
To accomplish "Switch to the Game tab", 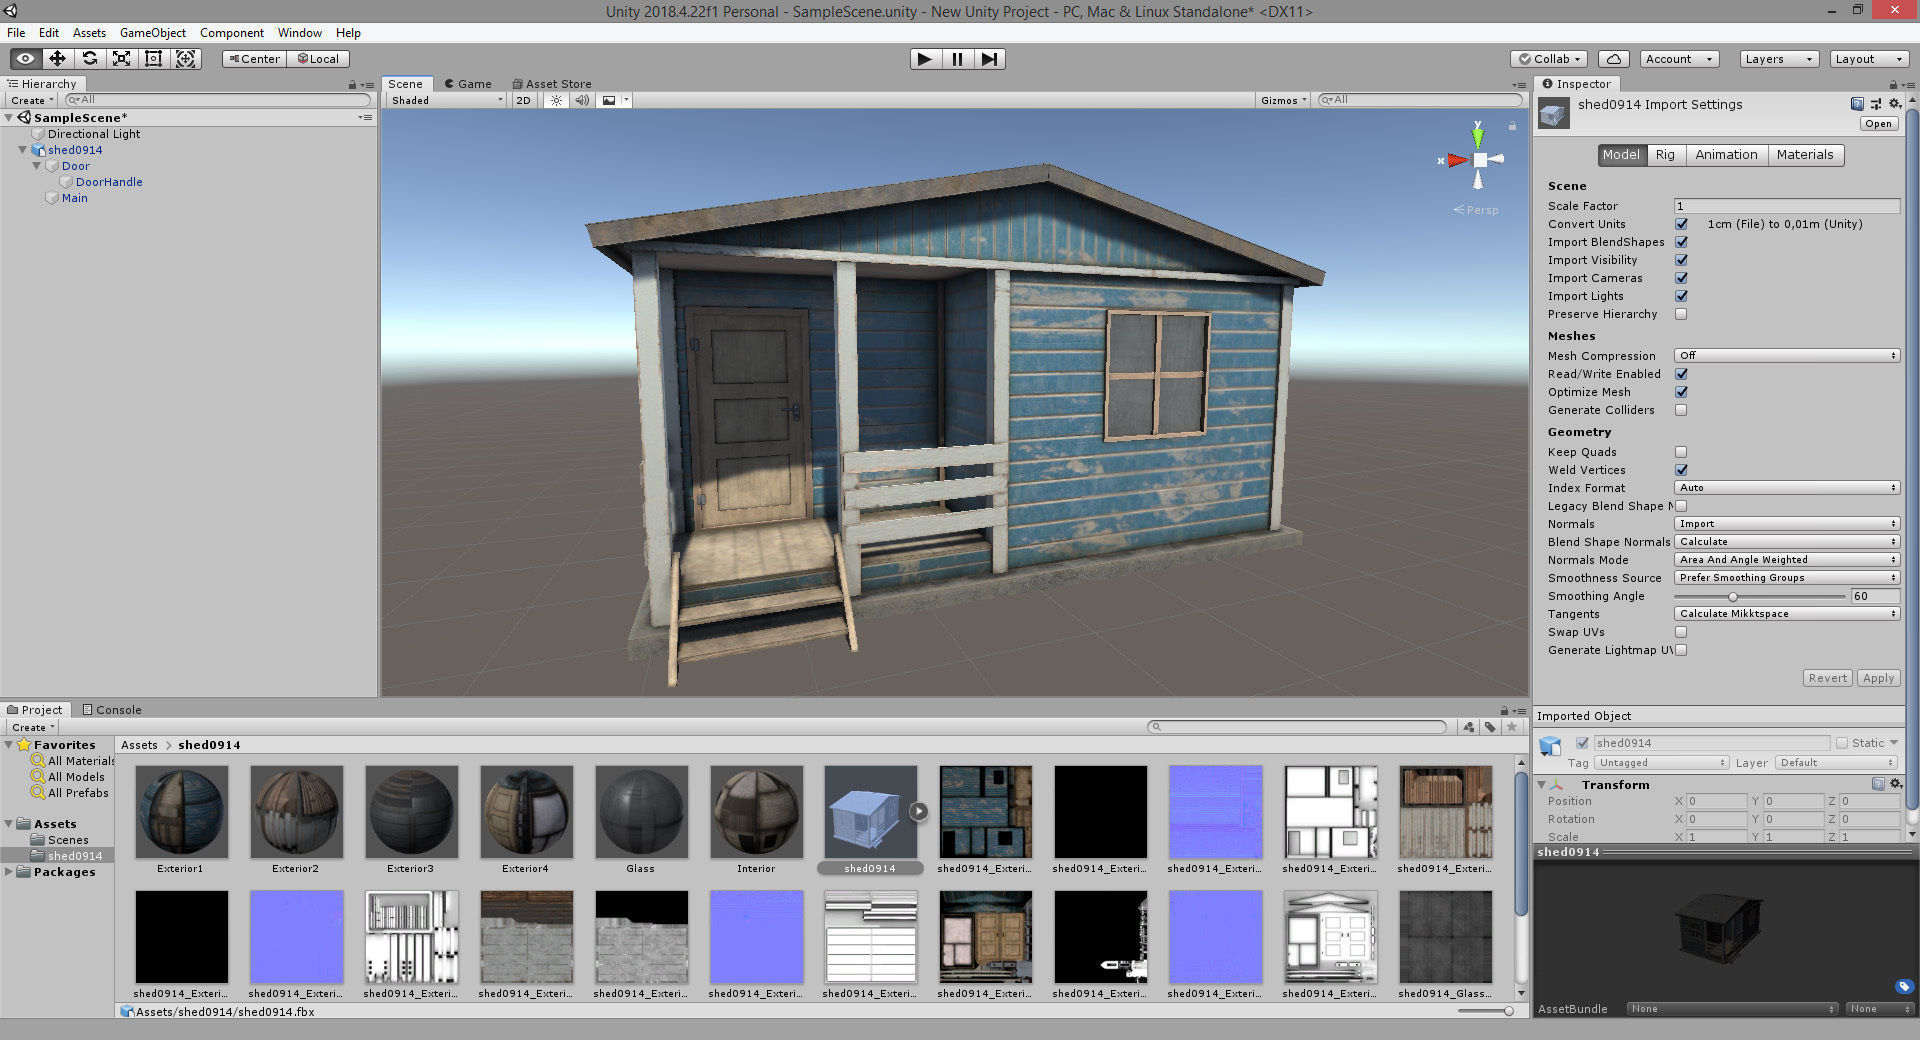I will (x=468, y=84).
